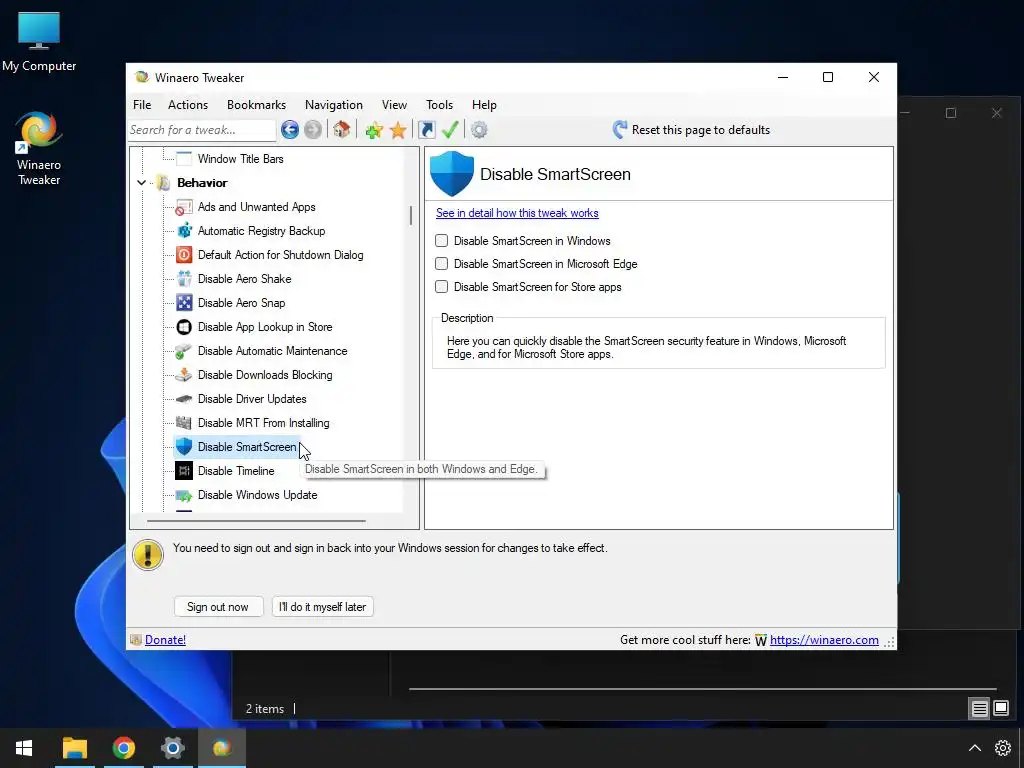Select the Behavior category label

tap(202, 183)
